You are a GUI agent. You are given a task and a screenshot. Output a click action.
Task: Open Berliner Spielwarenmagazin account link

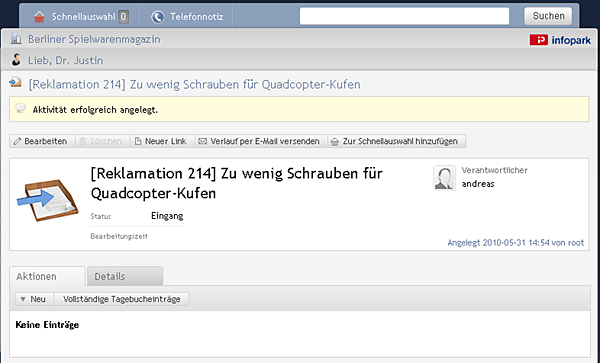tap(94, 39)
